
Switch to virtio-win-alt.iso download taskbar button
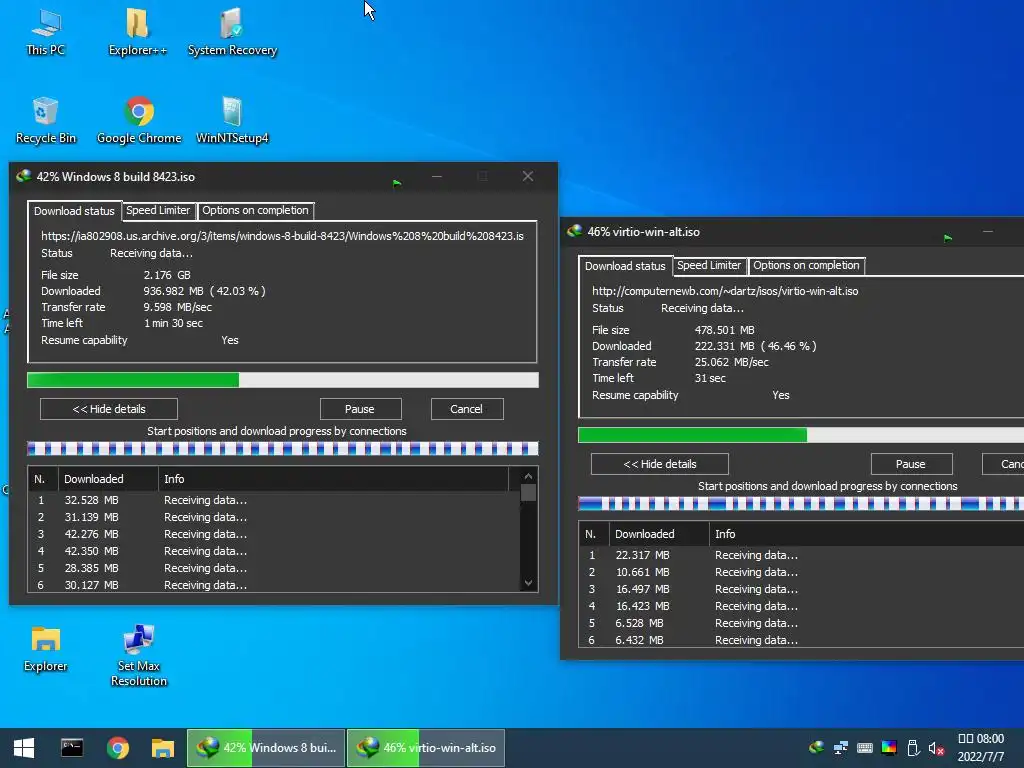[x=426, y=748]
